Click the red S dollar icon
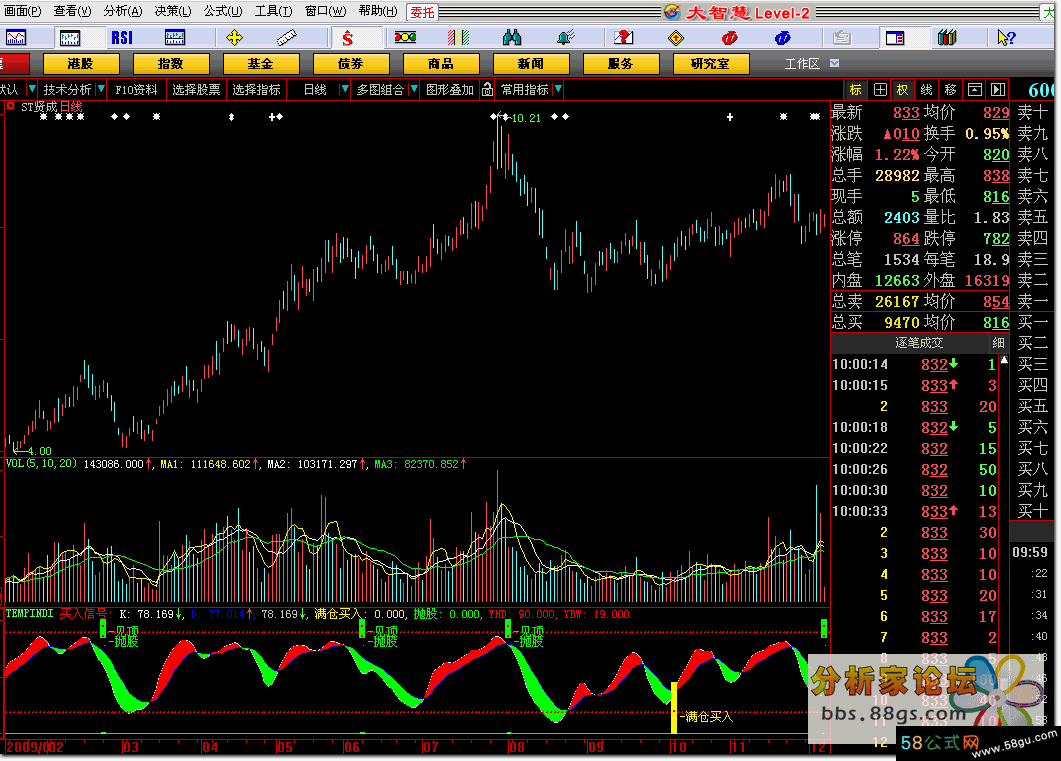This screenshot has height=761, width=1061. coord(347,38)
